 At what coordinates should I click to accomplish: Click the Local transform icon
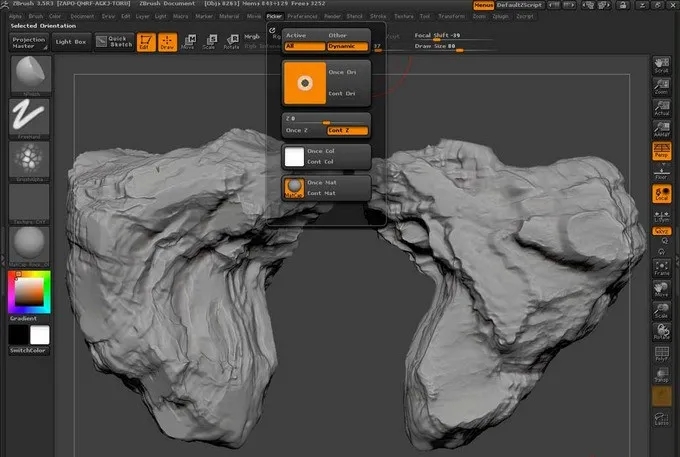(x=661, y=193)
